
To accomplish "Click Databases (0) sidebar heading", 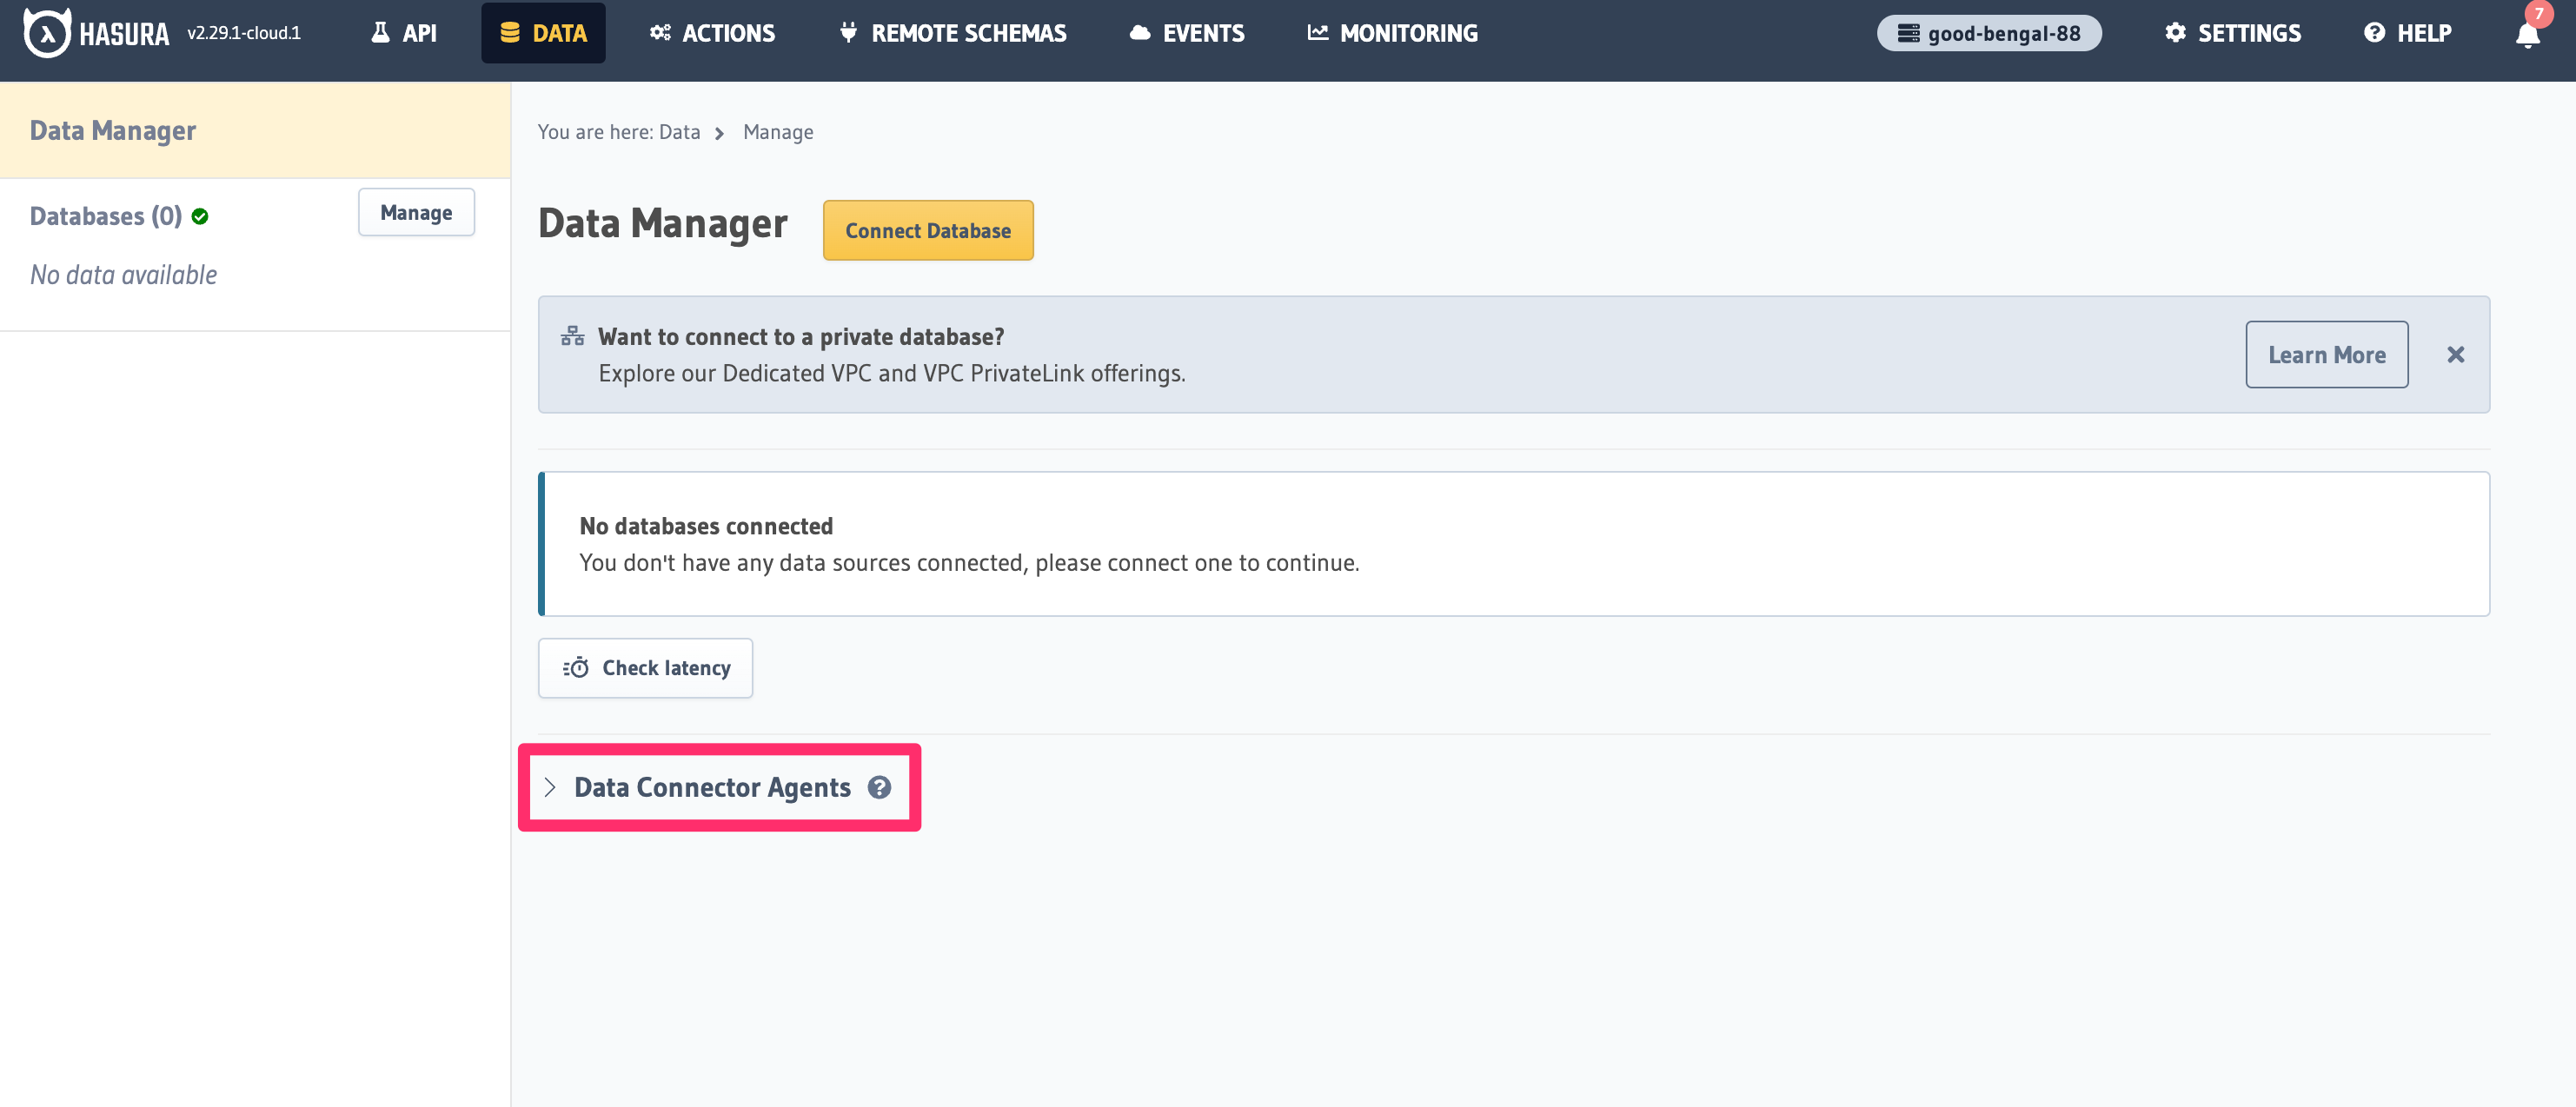I will pos(106,216).
